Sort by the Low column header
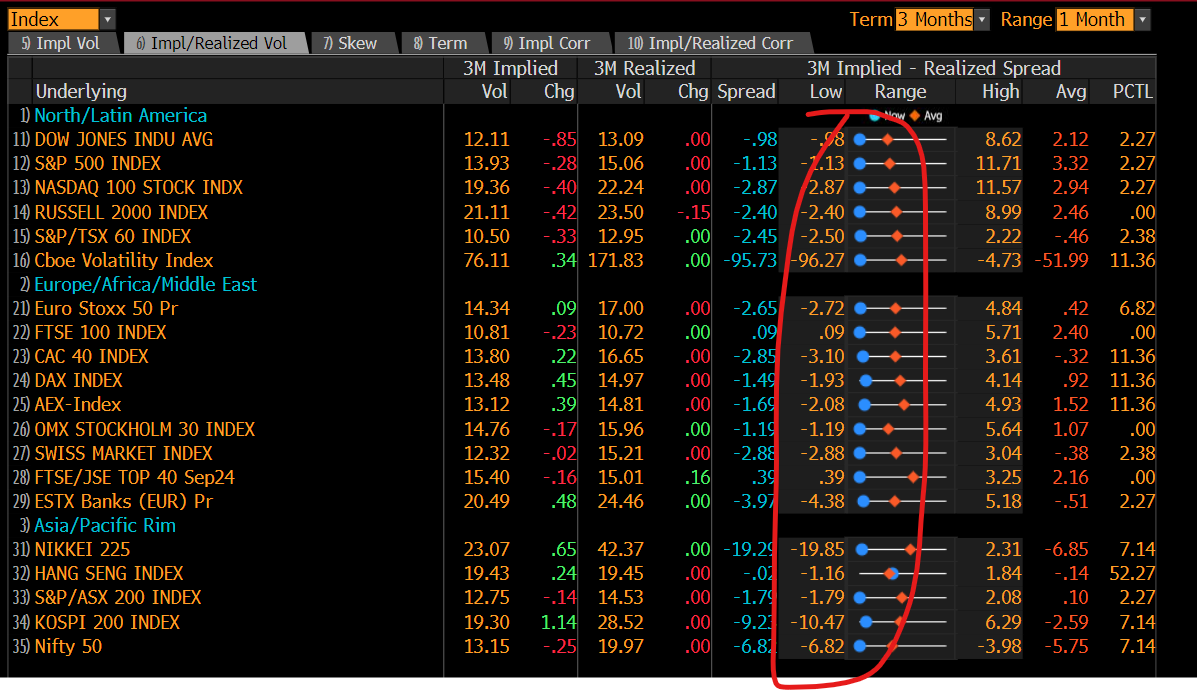This screenshot has width=1197, height=691. pos(825,92)
